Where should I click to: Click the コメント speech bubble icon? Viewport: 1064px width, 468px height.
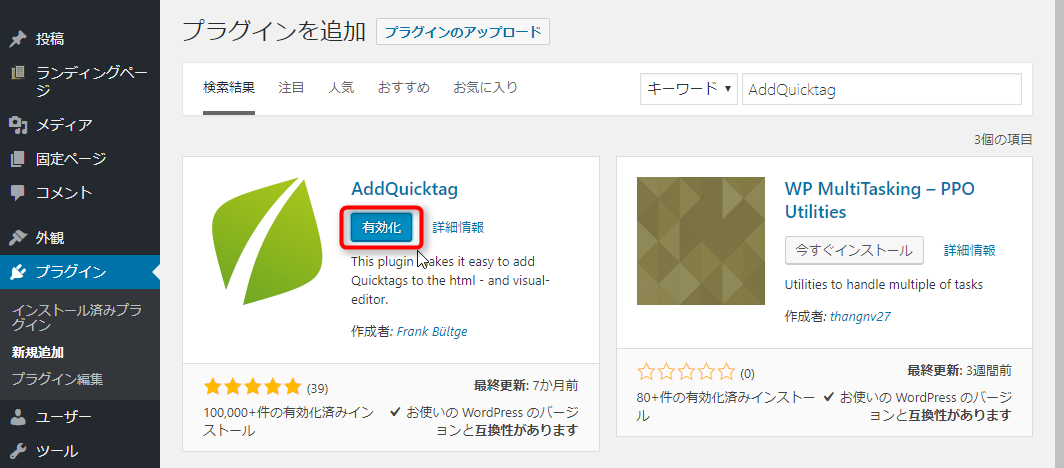(x=18, y=193)
